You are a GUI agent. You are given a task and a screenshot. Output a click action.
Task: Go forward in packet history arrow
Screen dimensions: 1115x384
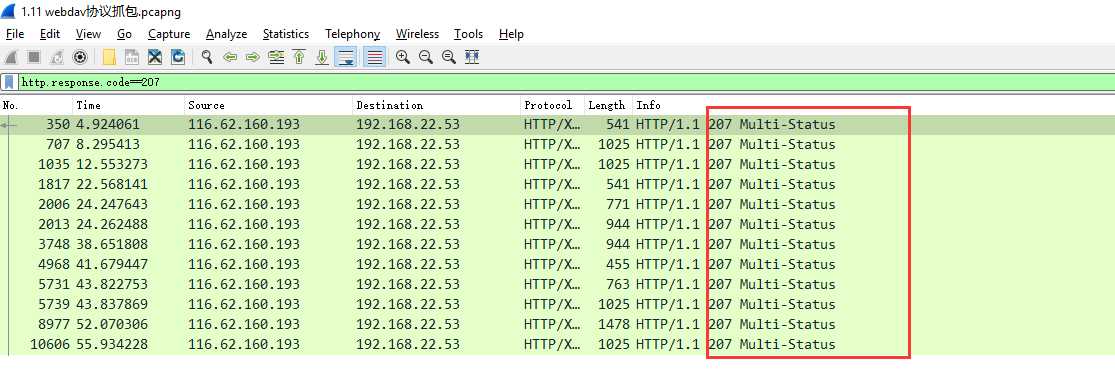(252, 57)
